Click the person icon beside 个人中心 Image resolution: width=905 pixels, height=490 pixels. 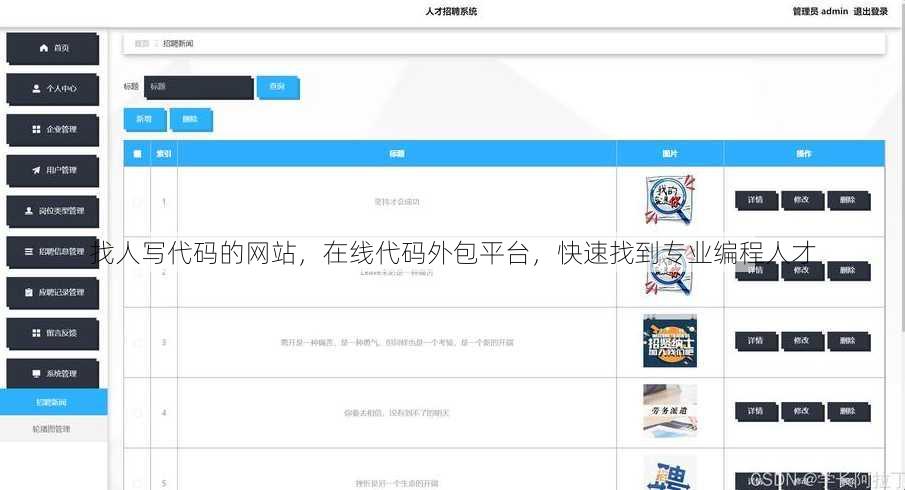36,88
